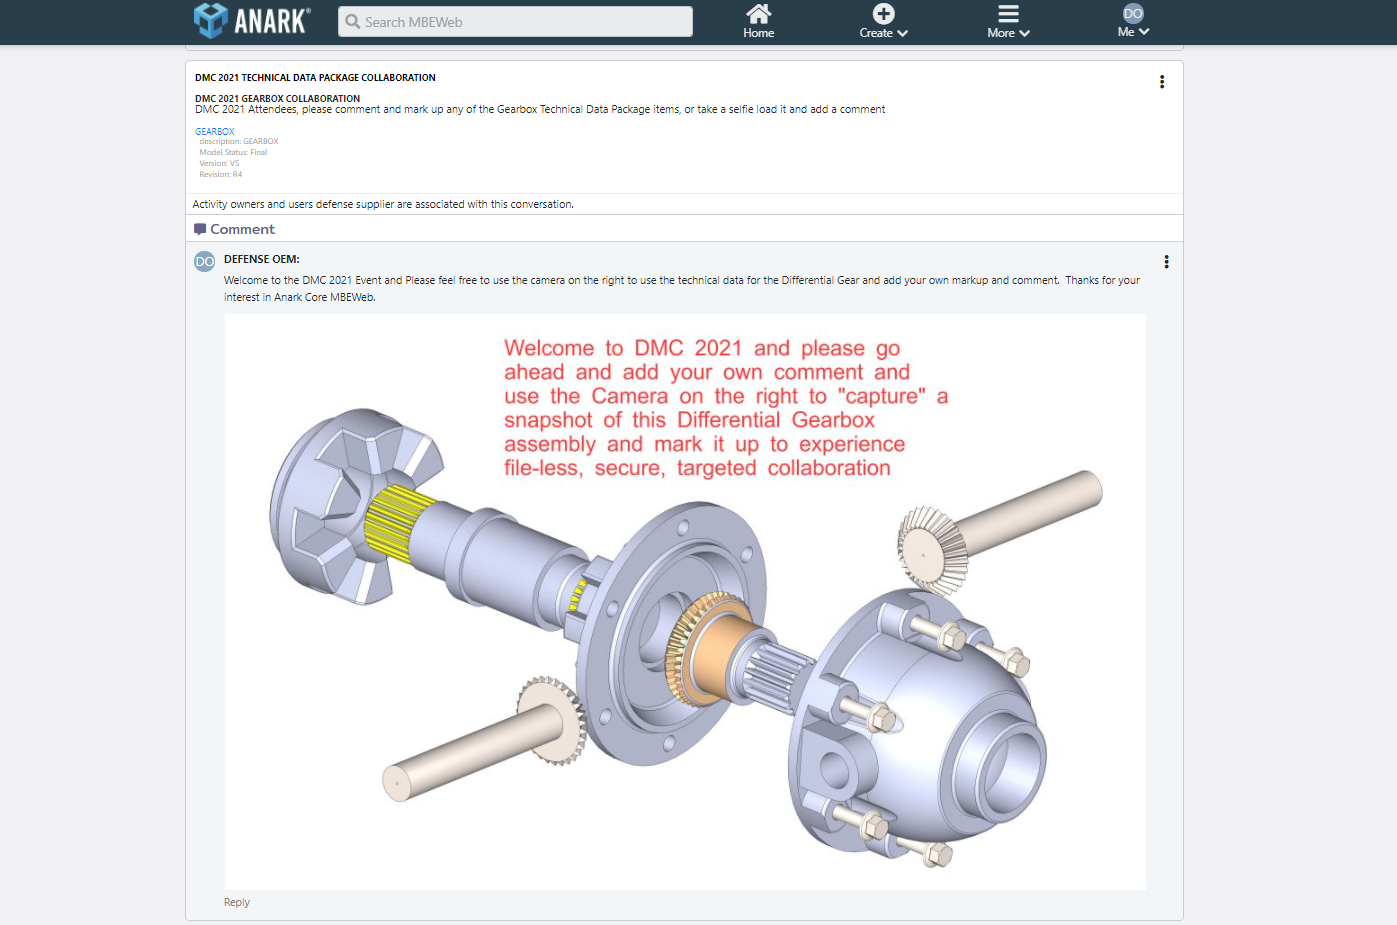Click the 'Revision: R4' text
This screenshot has height=925, width=1397.
220,174
